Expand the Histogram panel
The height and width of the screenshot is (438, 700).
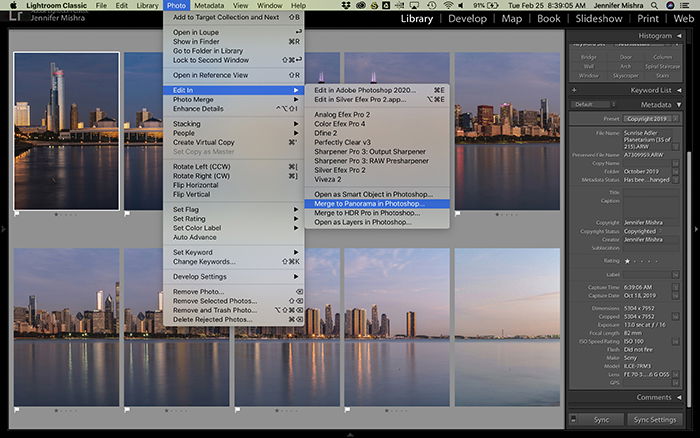pos(679,36)
